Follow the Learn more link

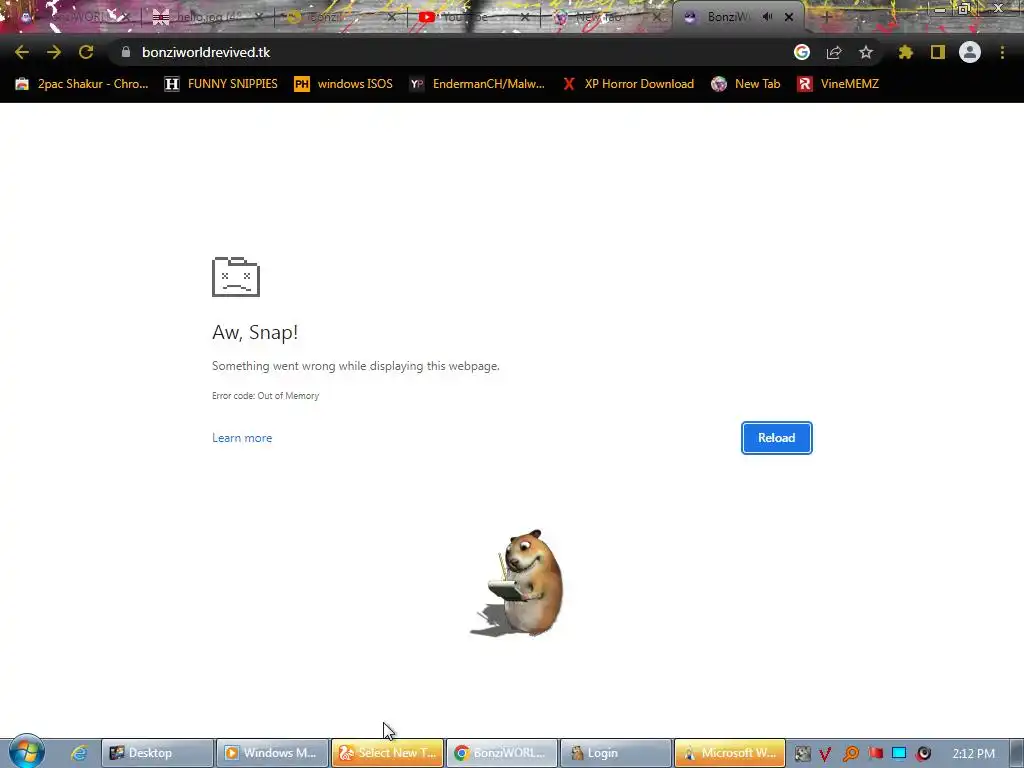pyautogui.click(x=242, y=438)
